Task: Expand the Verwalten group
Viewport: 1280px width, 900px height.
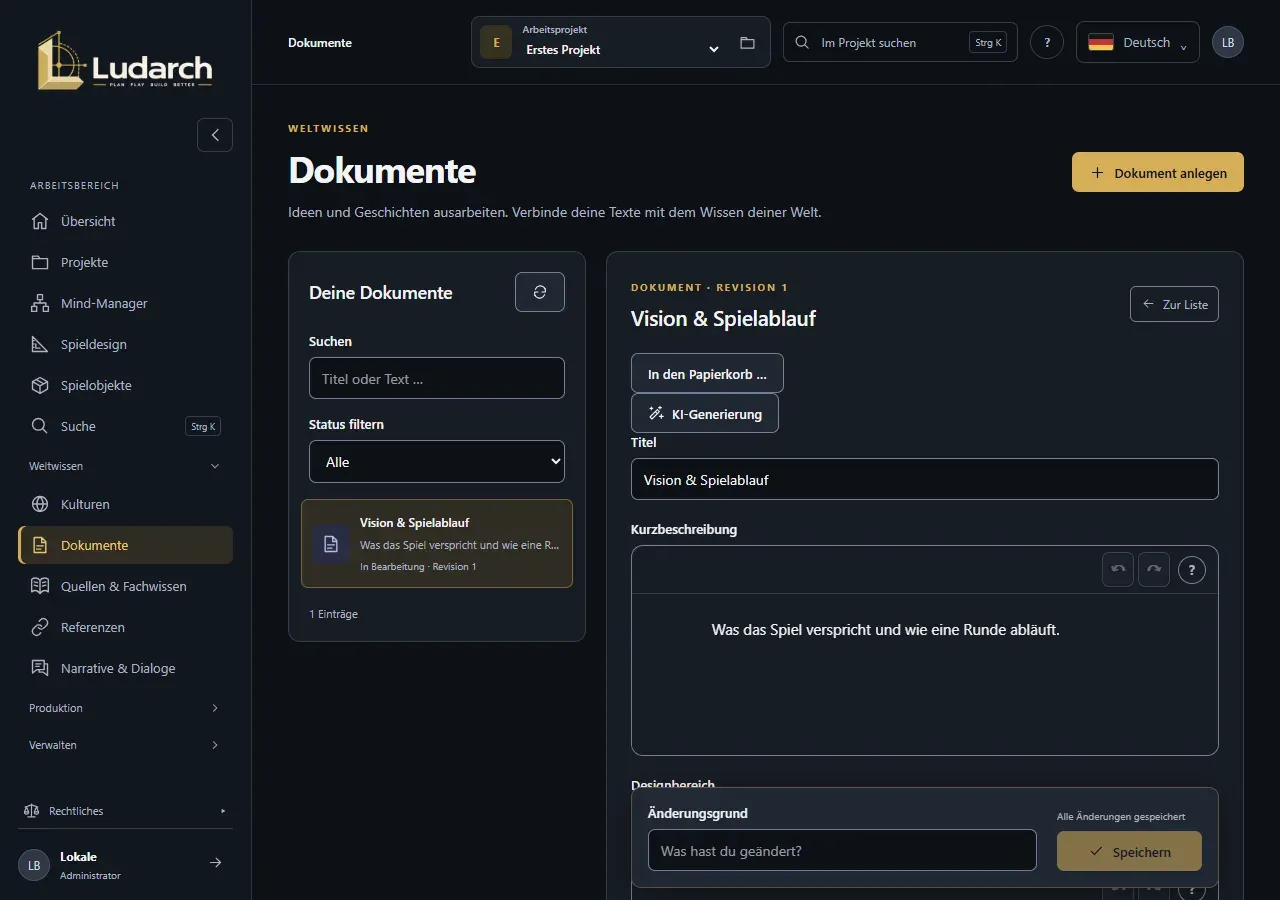Action: point(125,745)
